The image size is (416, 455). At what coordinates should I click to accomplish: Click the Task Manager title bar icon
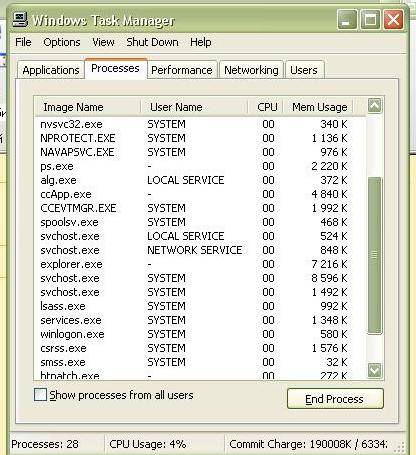pyautogui.click(x=20, y=20)
